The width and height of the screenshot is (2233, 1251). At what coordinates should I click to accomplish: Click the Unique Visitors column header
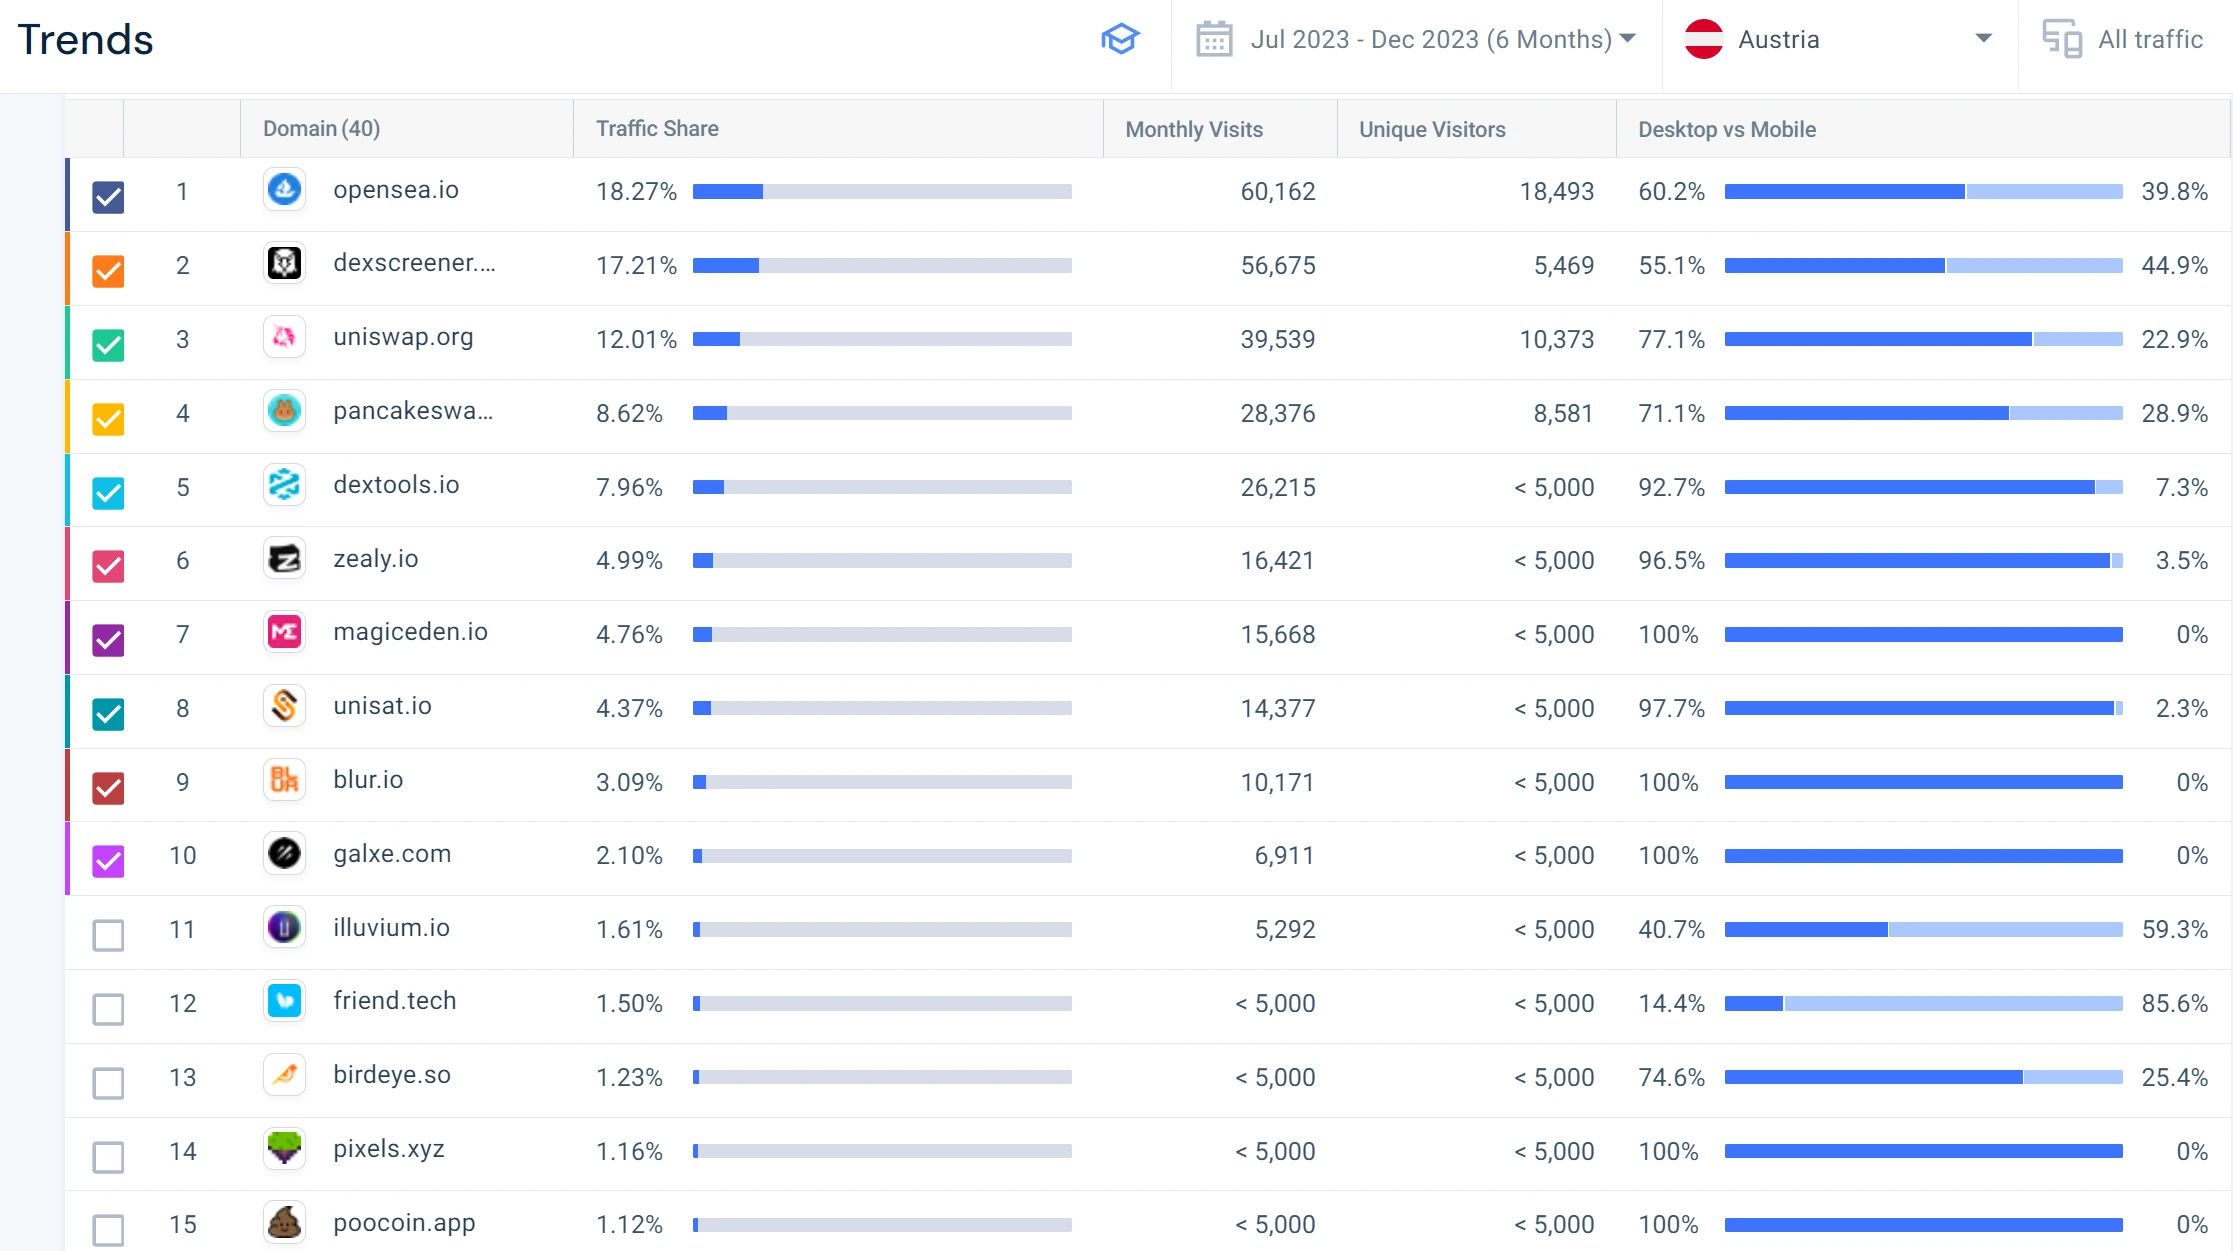(1431, 130)
